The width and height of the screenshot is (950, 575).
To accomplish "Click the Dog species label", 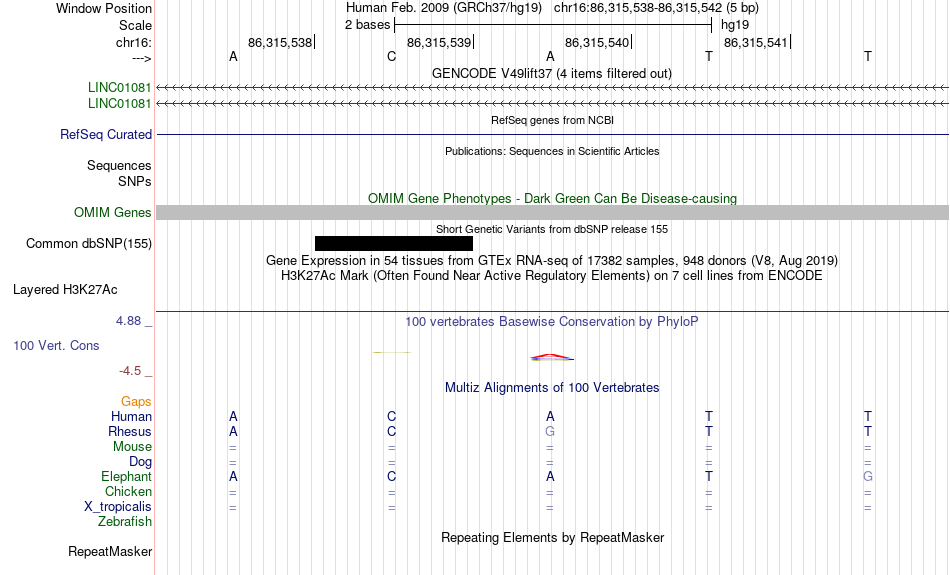I will click(140, 462).
